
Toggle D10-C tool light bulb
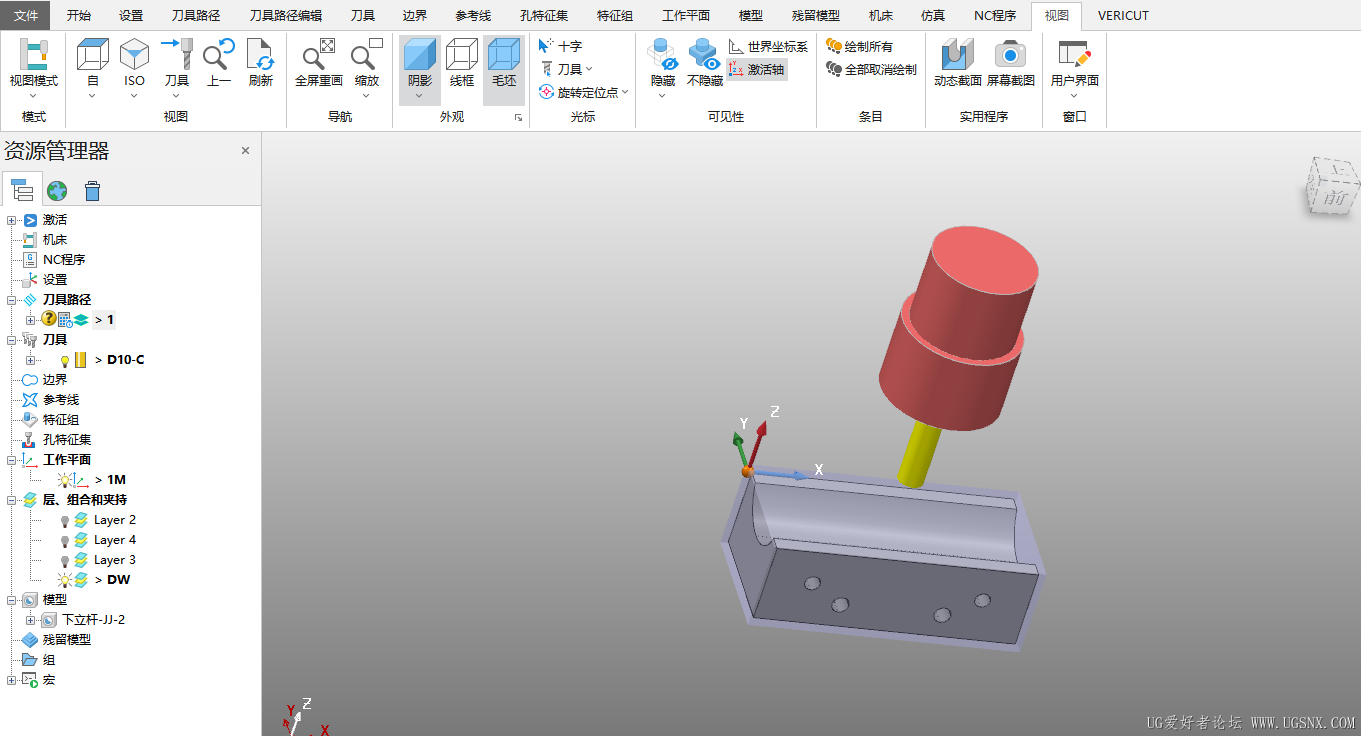65,360
